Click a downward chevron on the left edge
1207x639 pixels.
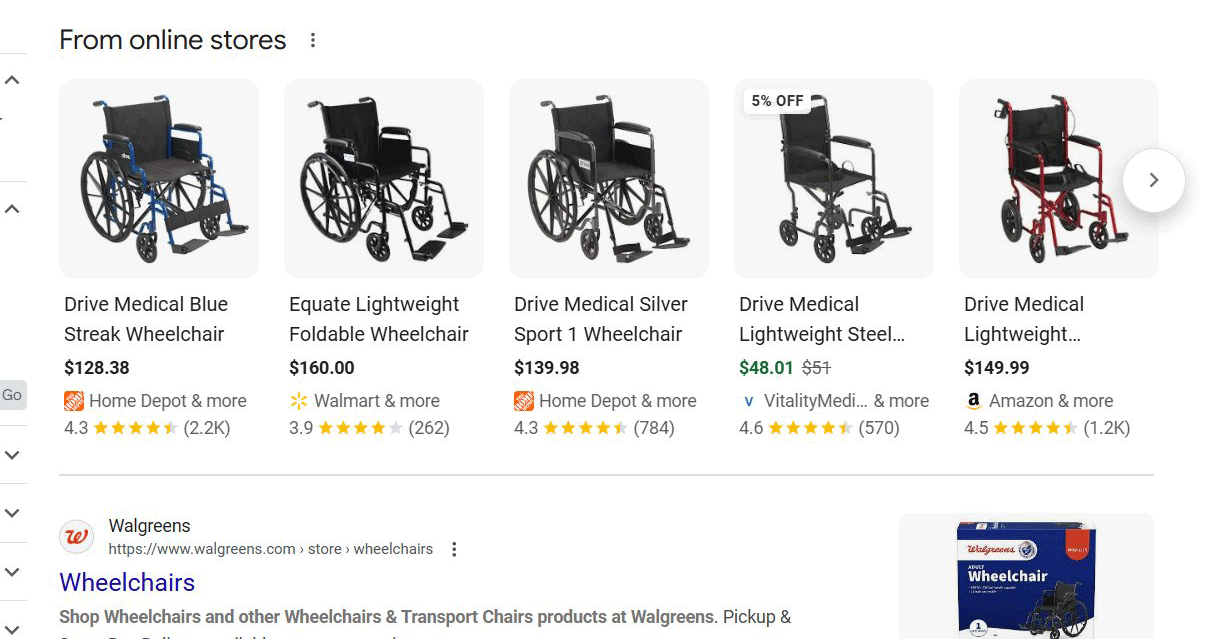point(11,455)
